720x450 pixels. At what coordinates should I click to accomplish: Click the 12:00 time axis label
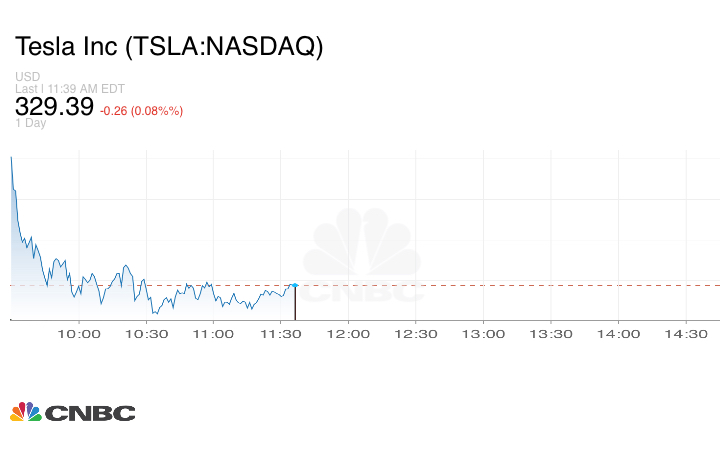click(x=349, y=334)
